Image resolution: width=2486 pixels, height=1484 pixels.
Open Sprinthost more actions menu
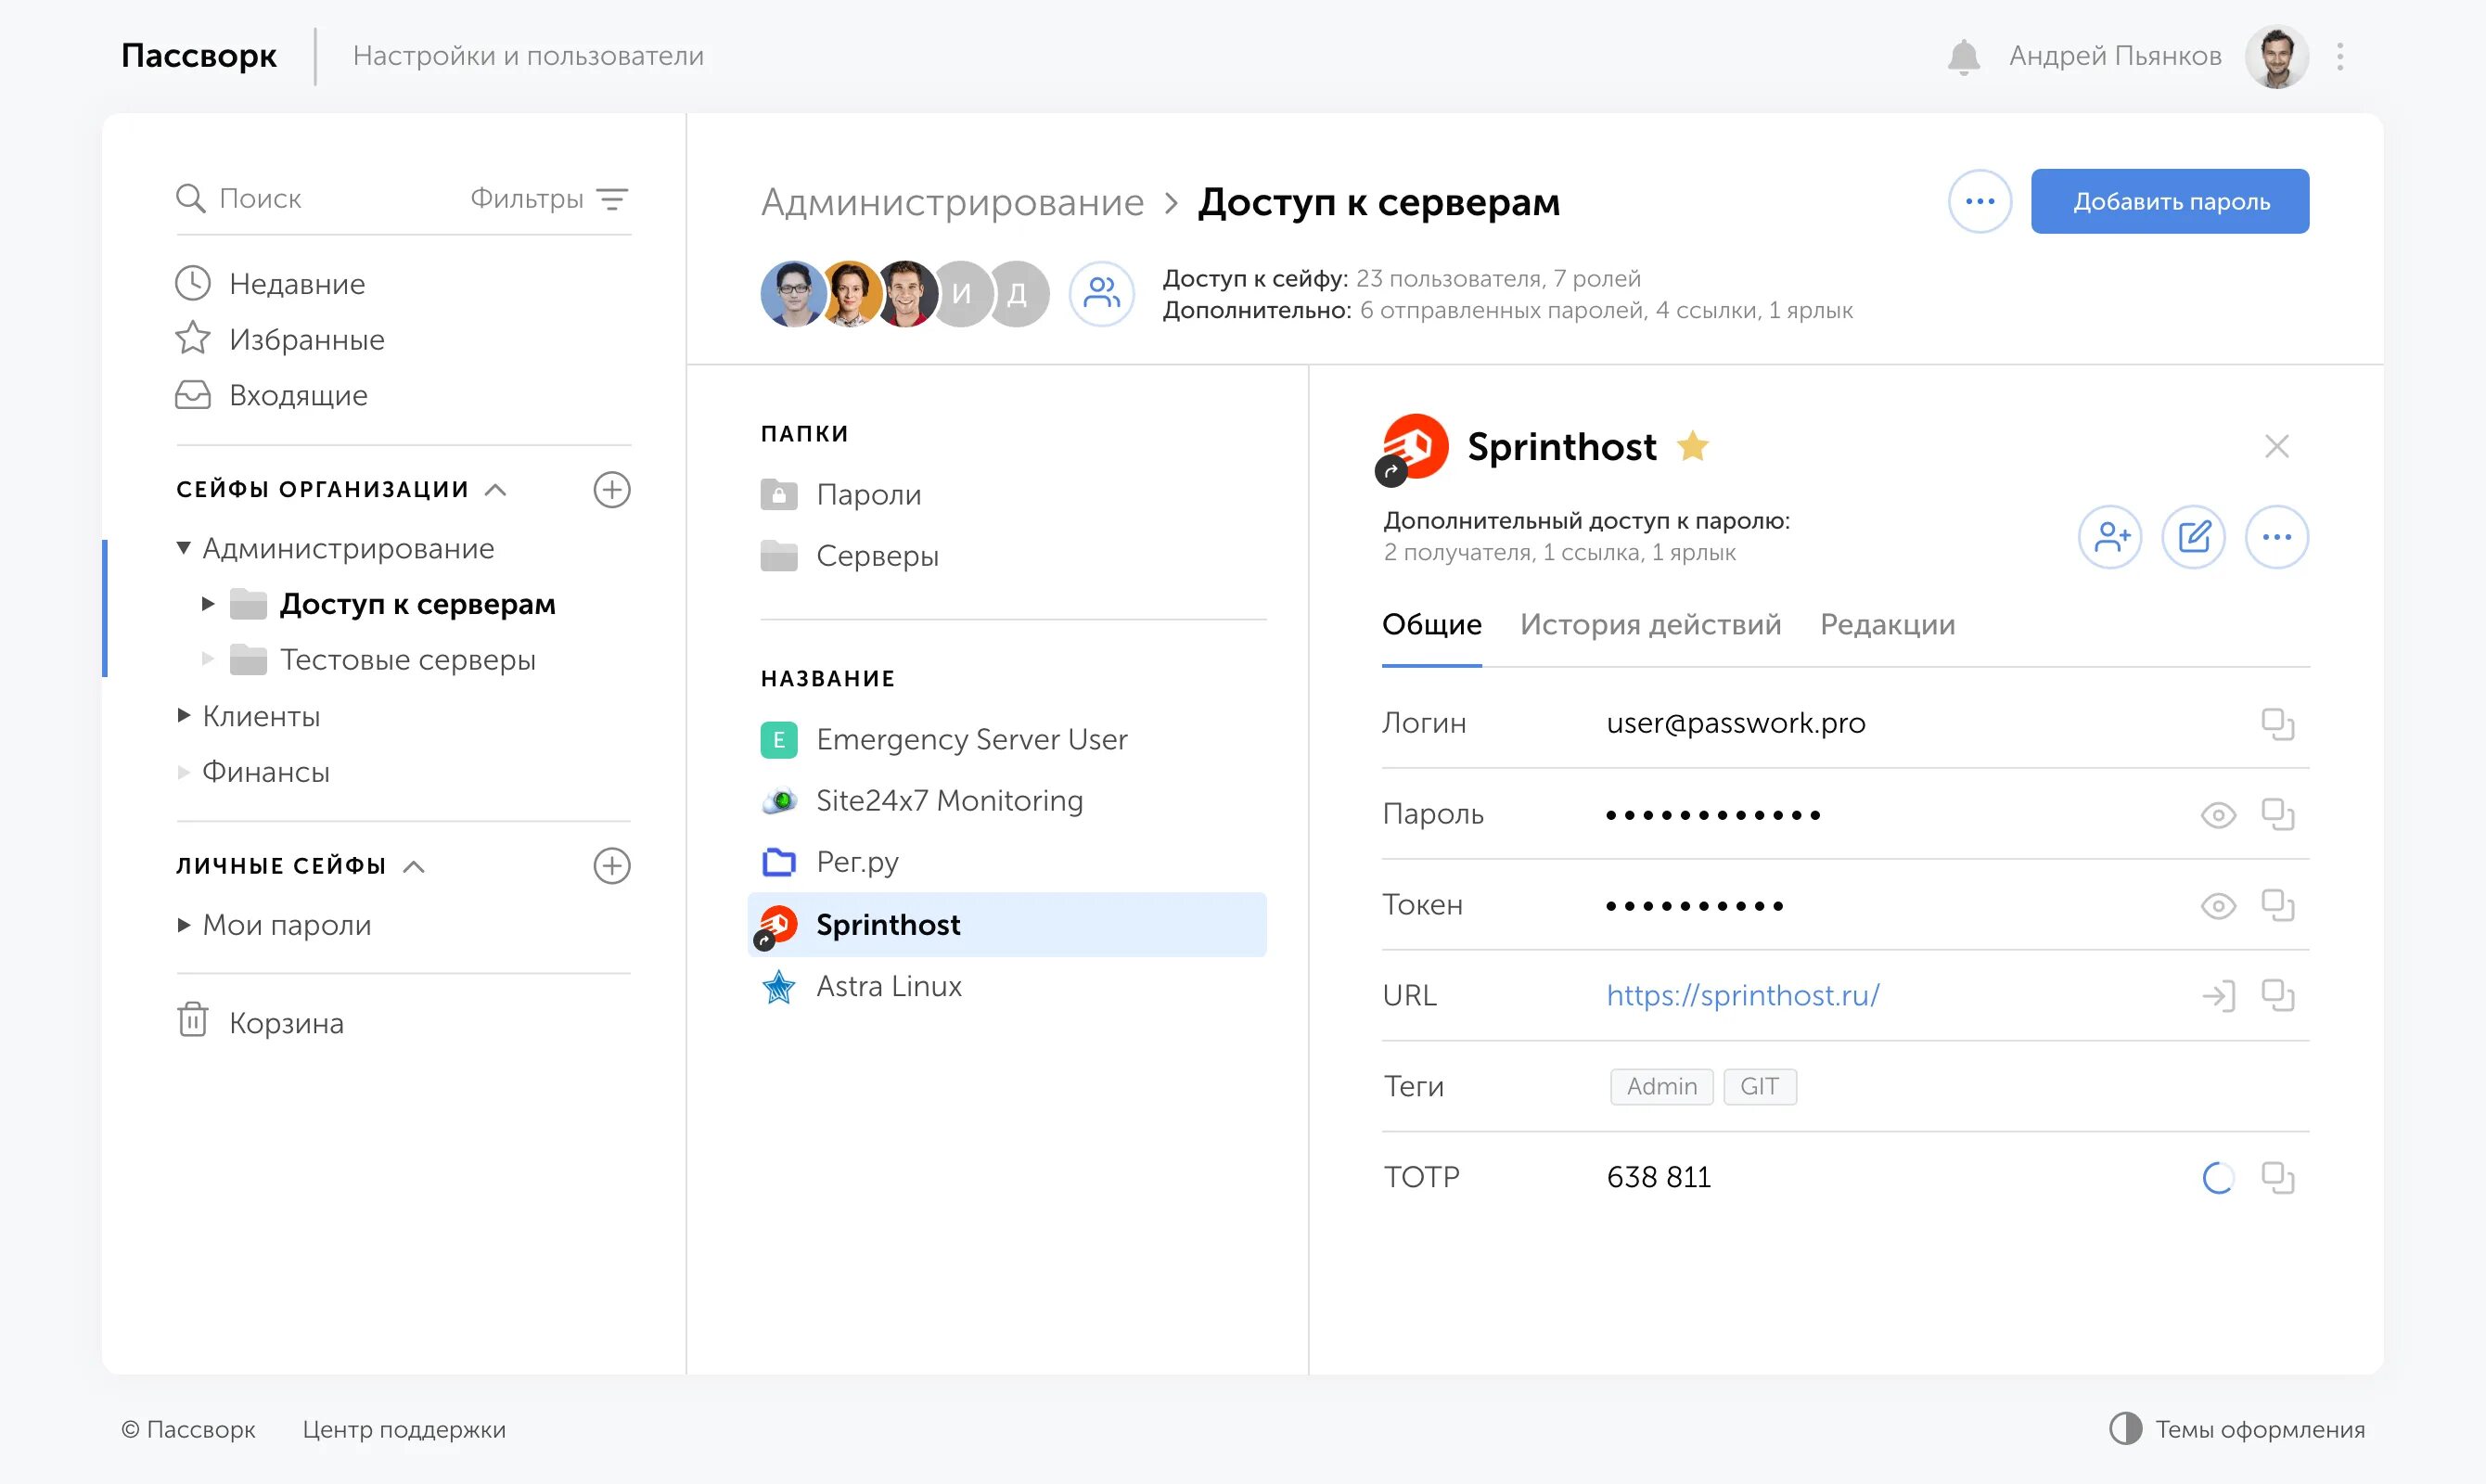(2276, 537)
